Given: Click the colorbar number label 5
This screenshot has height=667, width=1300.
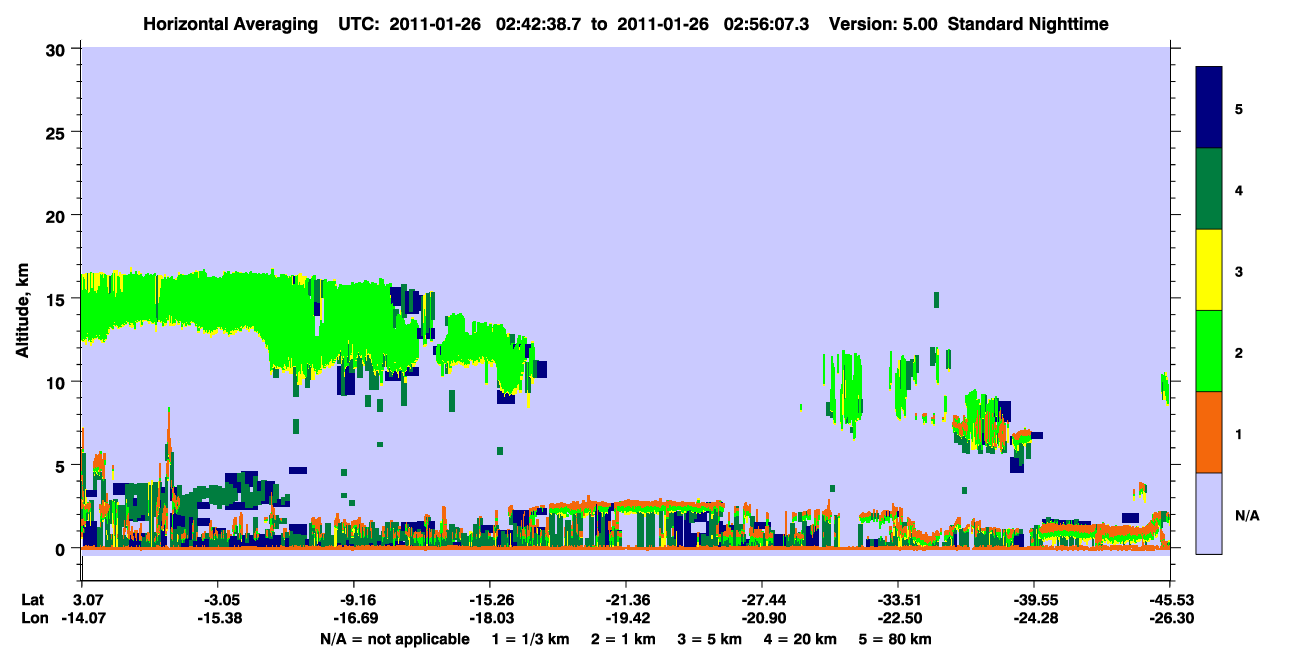Looking at the screenshot, I should 1239,109.
